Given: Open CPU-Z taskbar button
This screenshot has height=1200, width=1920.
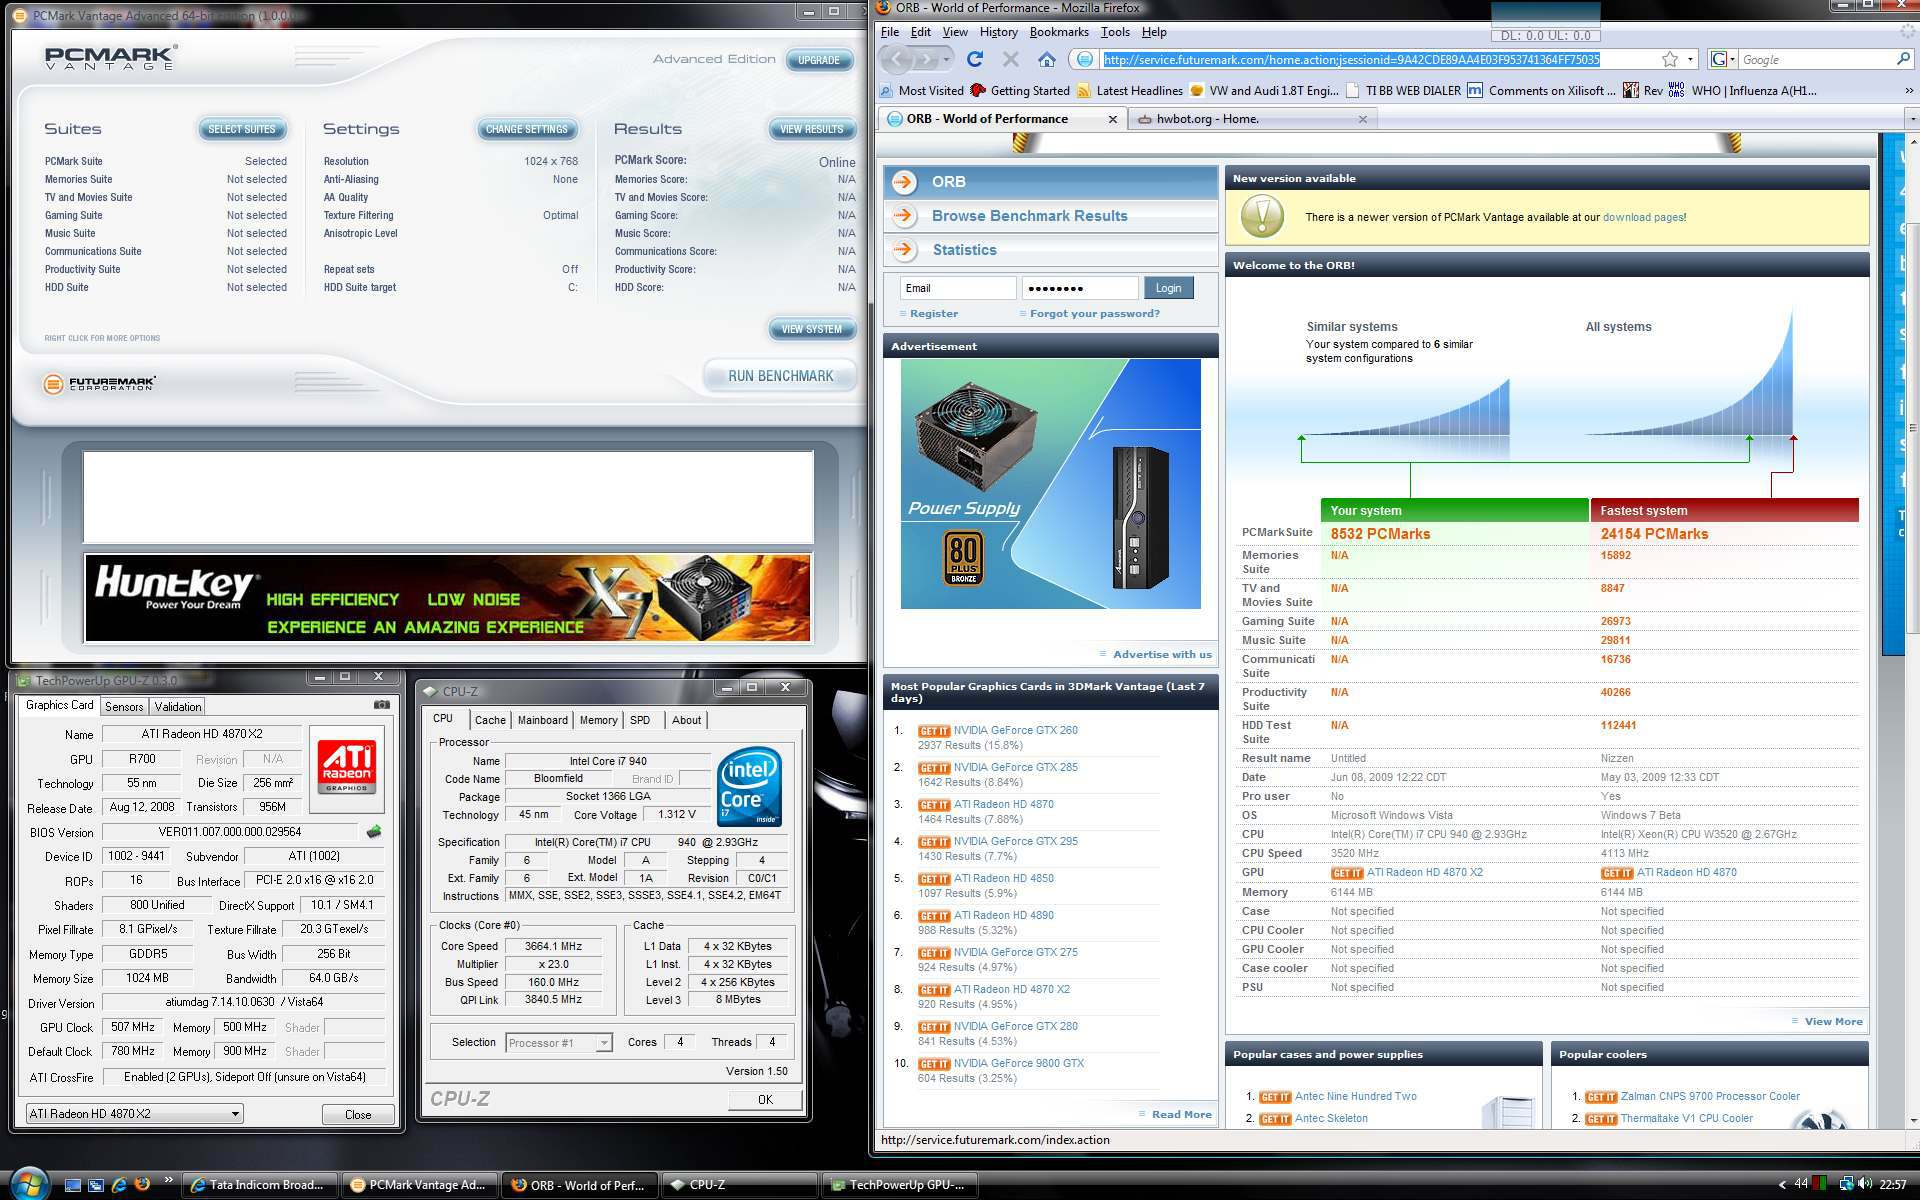Looking at the screenshot, I should point(740,1185).
